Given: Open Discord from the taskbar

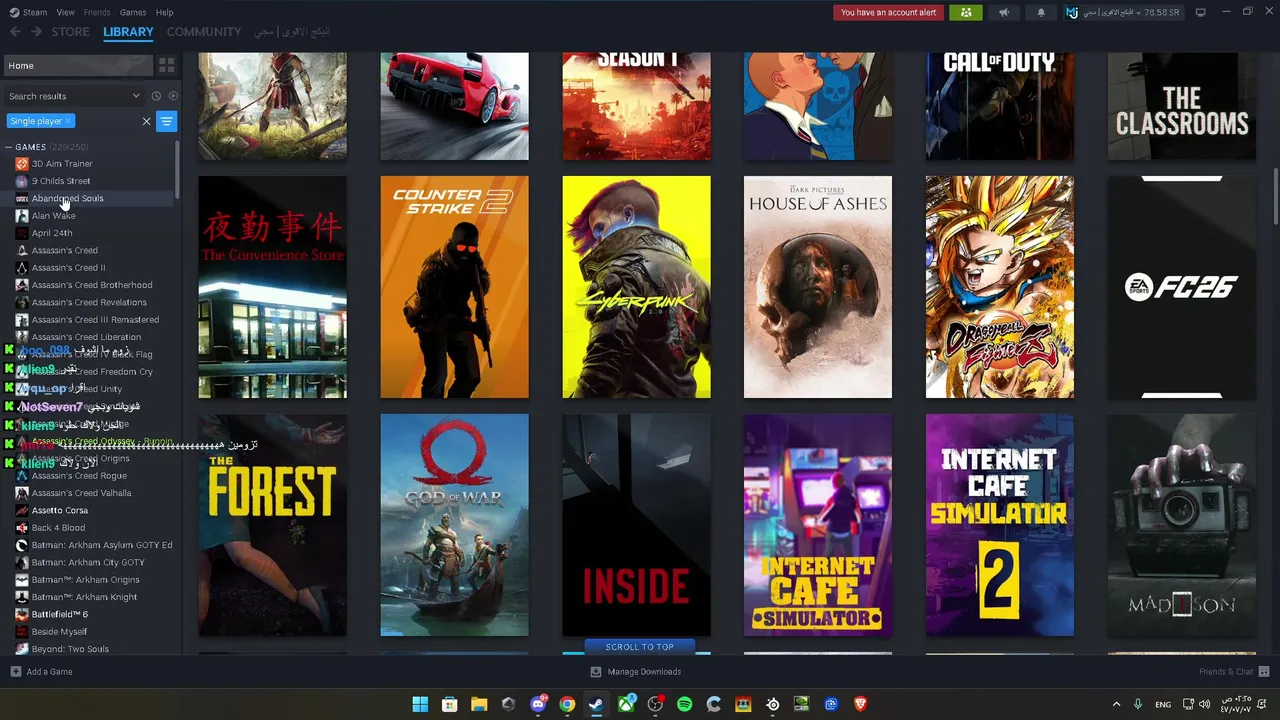Looking at the screenshot, I should coord(538,704).
